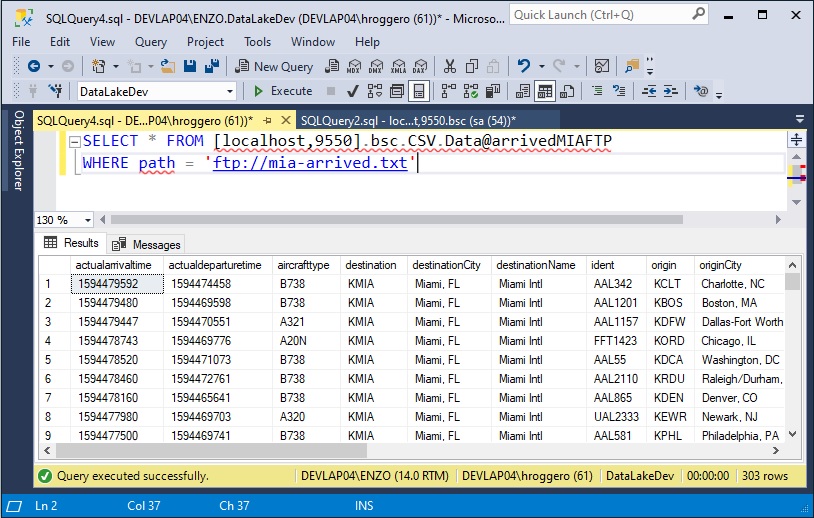Switch to the Messages tab
This screenshot has height=518, width=814.
click(x=147, y=244)
